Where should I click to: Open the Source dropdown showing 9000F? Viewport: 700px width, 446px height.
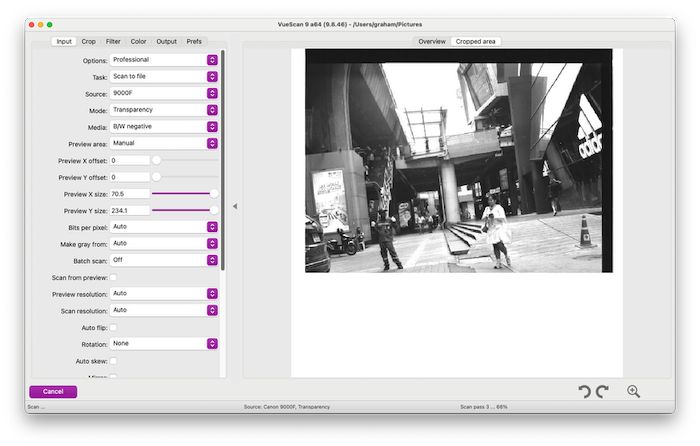click(164, 93)
